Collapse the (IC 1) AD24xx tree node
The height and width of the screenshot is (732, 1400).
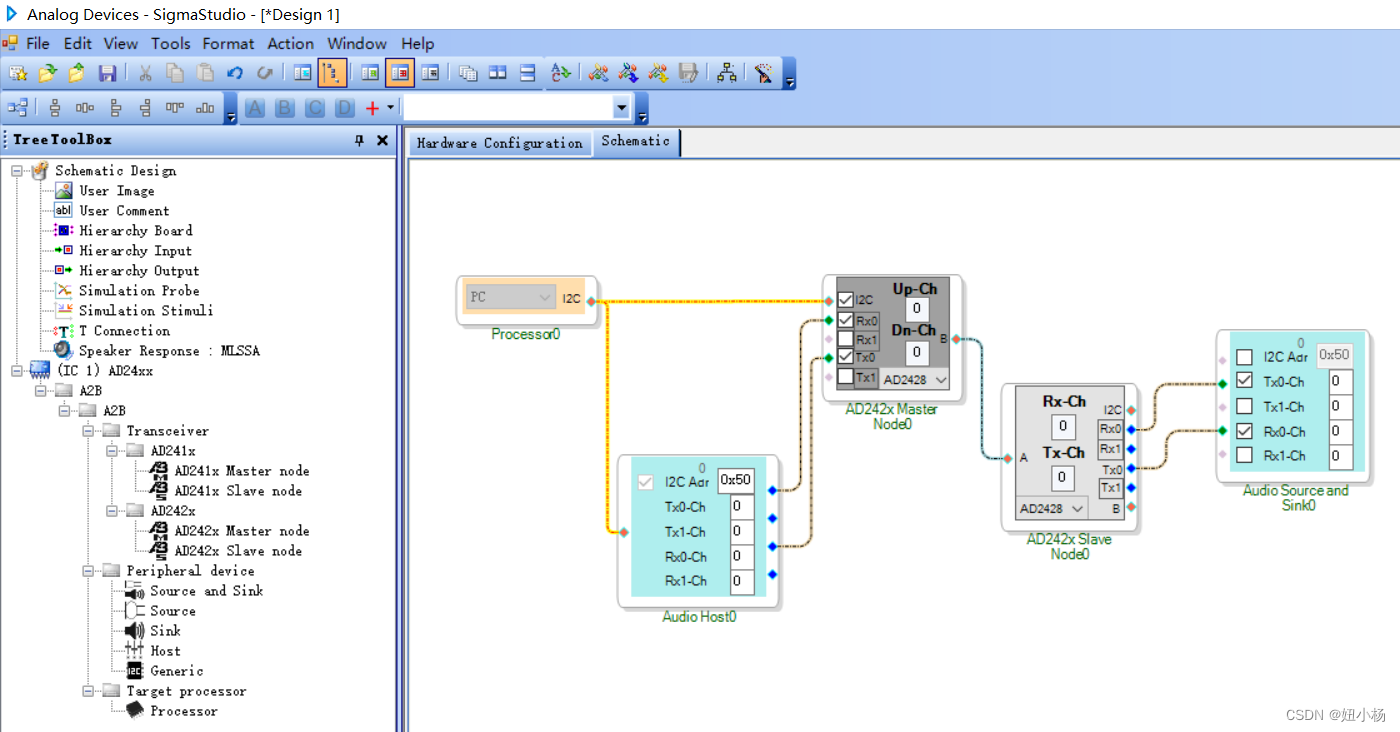click(x=17, y=371)
